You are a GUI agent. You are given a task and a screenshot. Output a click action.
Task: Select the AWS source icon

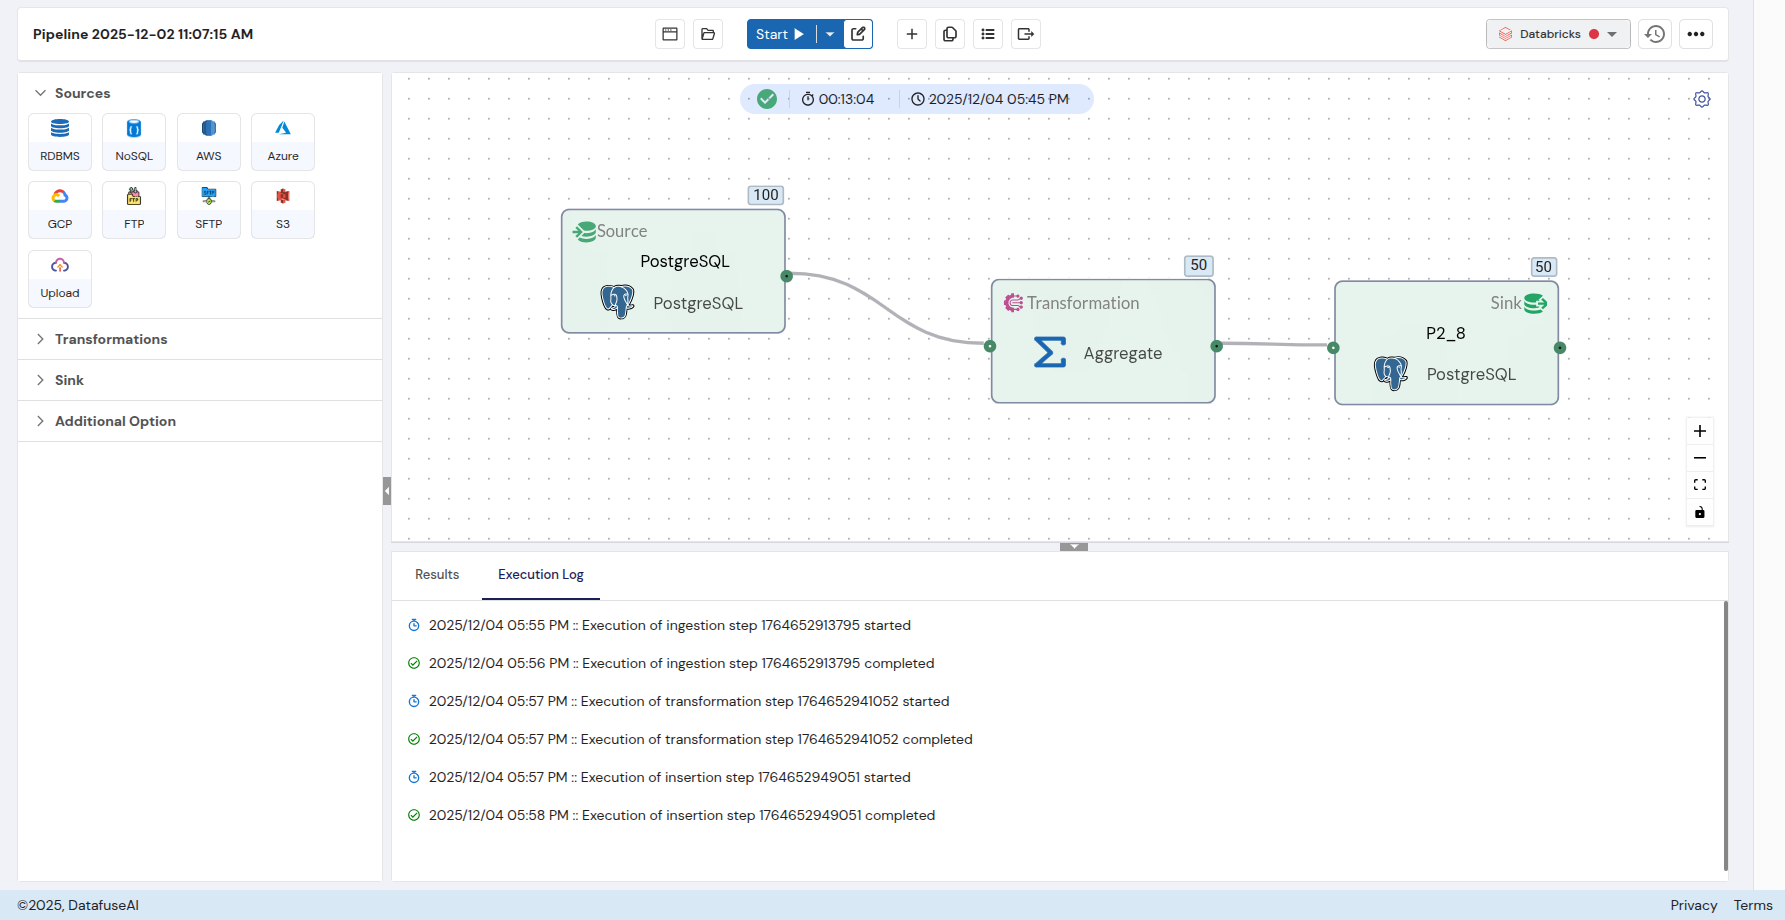[x=208, y=141]
